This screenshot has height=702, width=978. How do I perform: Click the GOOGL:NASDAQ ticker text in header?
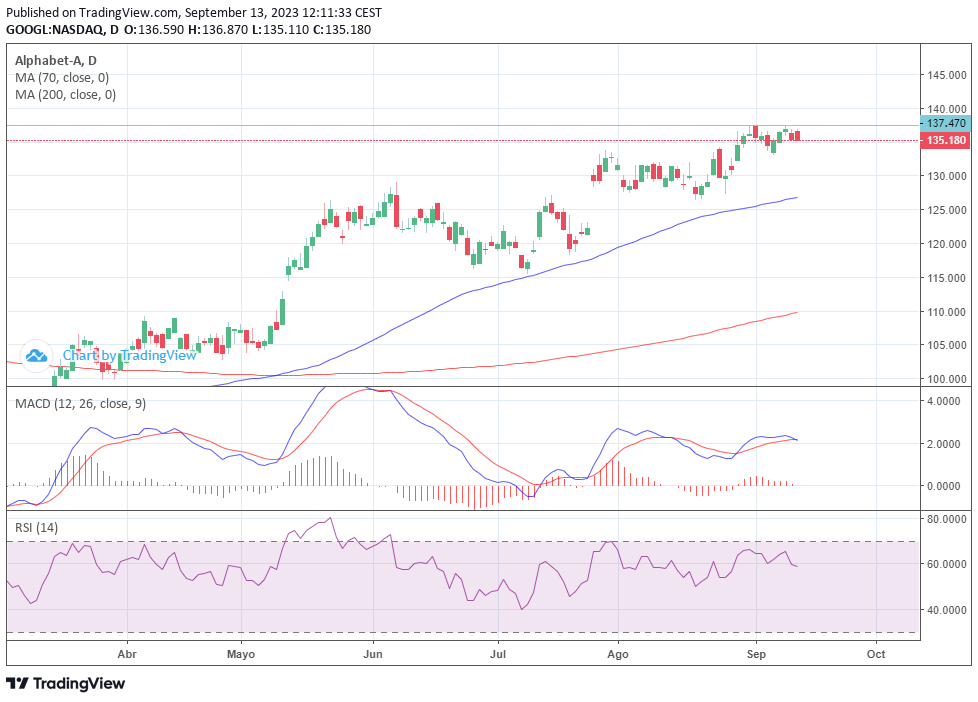pos(56,30)
